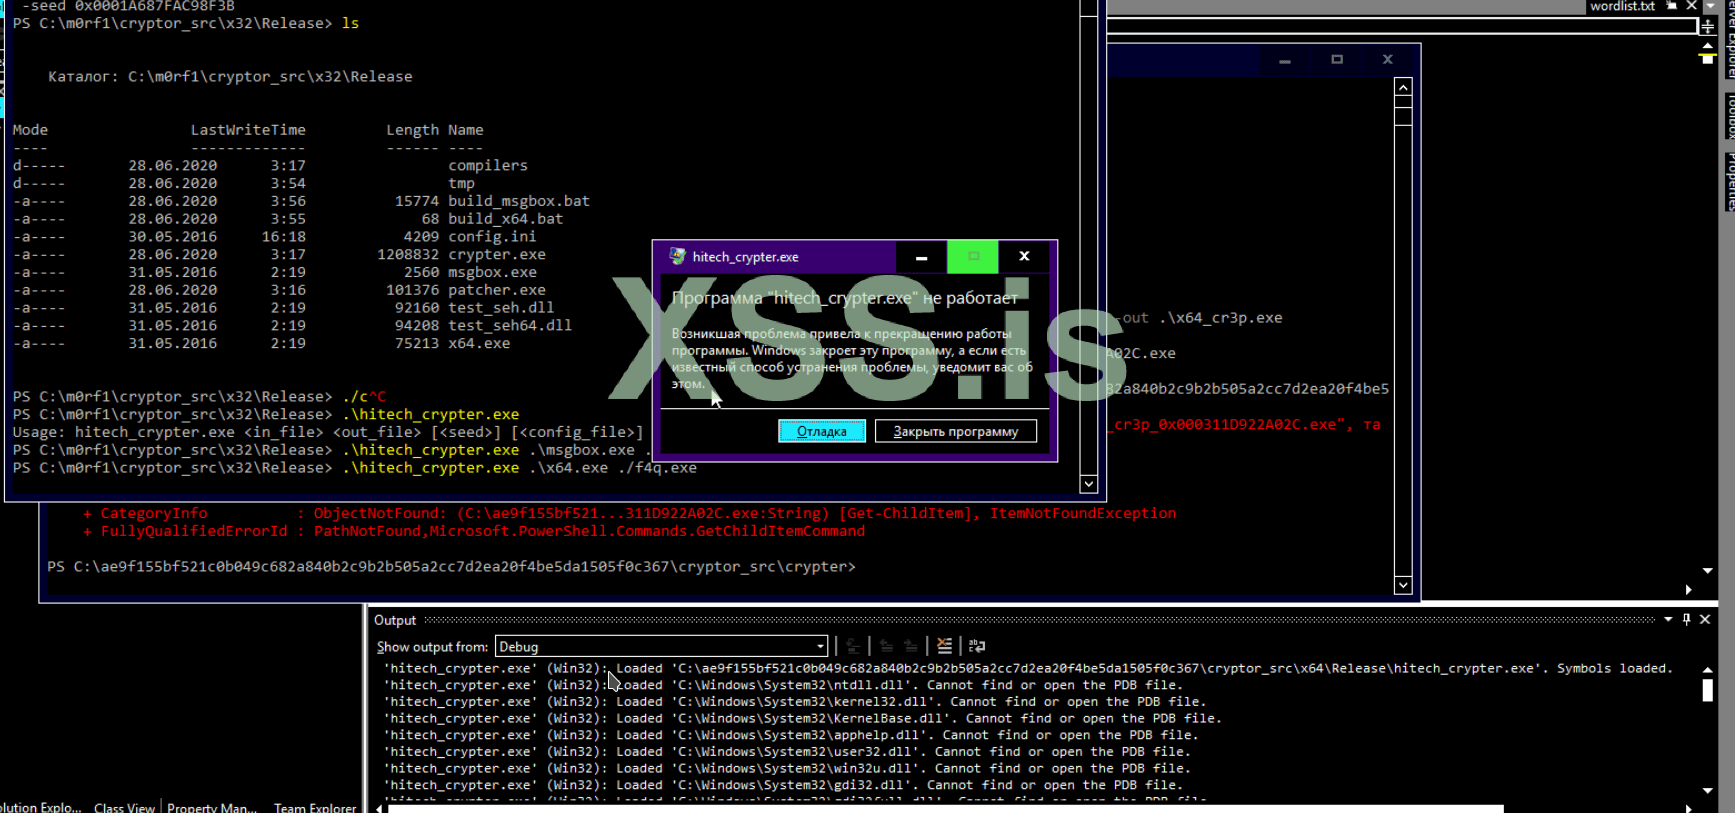1735x813 pixels.
Task: Click front PowerShell scrollbar down arrow
Action: click(1089, 484)
